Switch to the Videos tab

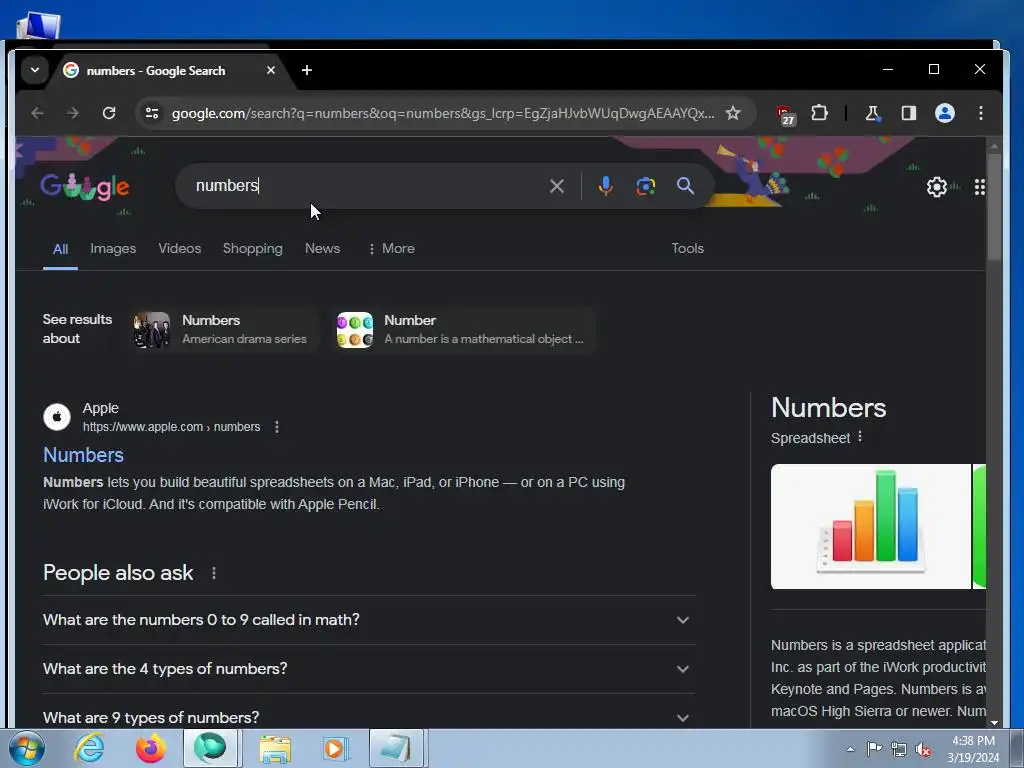(x=180, y=249)
